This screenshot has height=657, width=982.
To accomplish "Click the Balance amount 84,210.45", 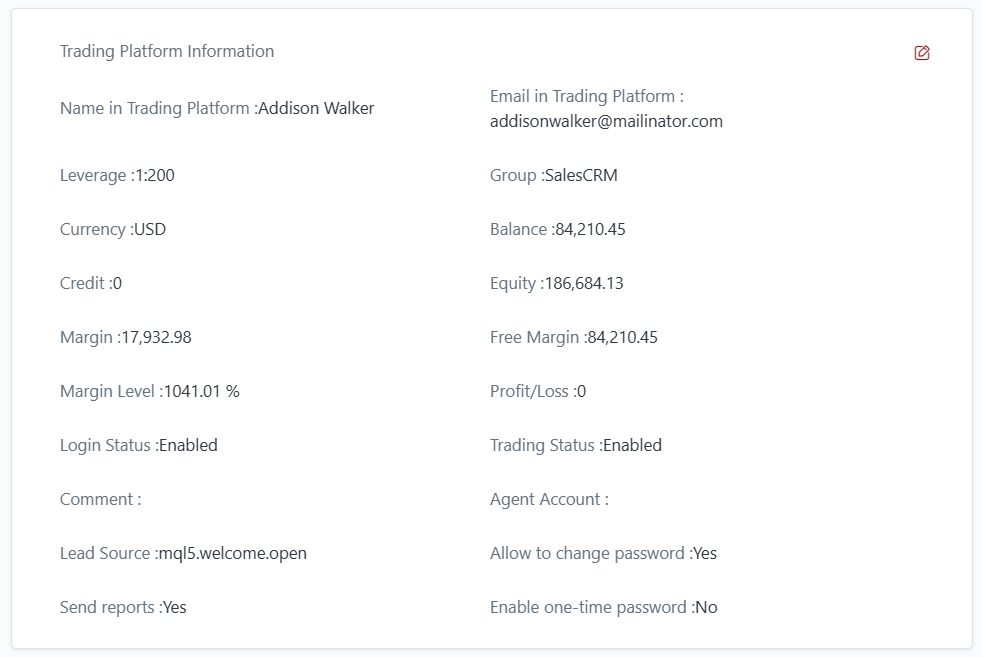I will [590, 229].
